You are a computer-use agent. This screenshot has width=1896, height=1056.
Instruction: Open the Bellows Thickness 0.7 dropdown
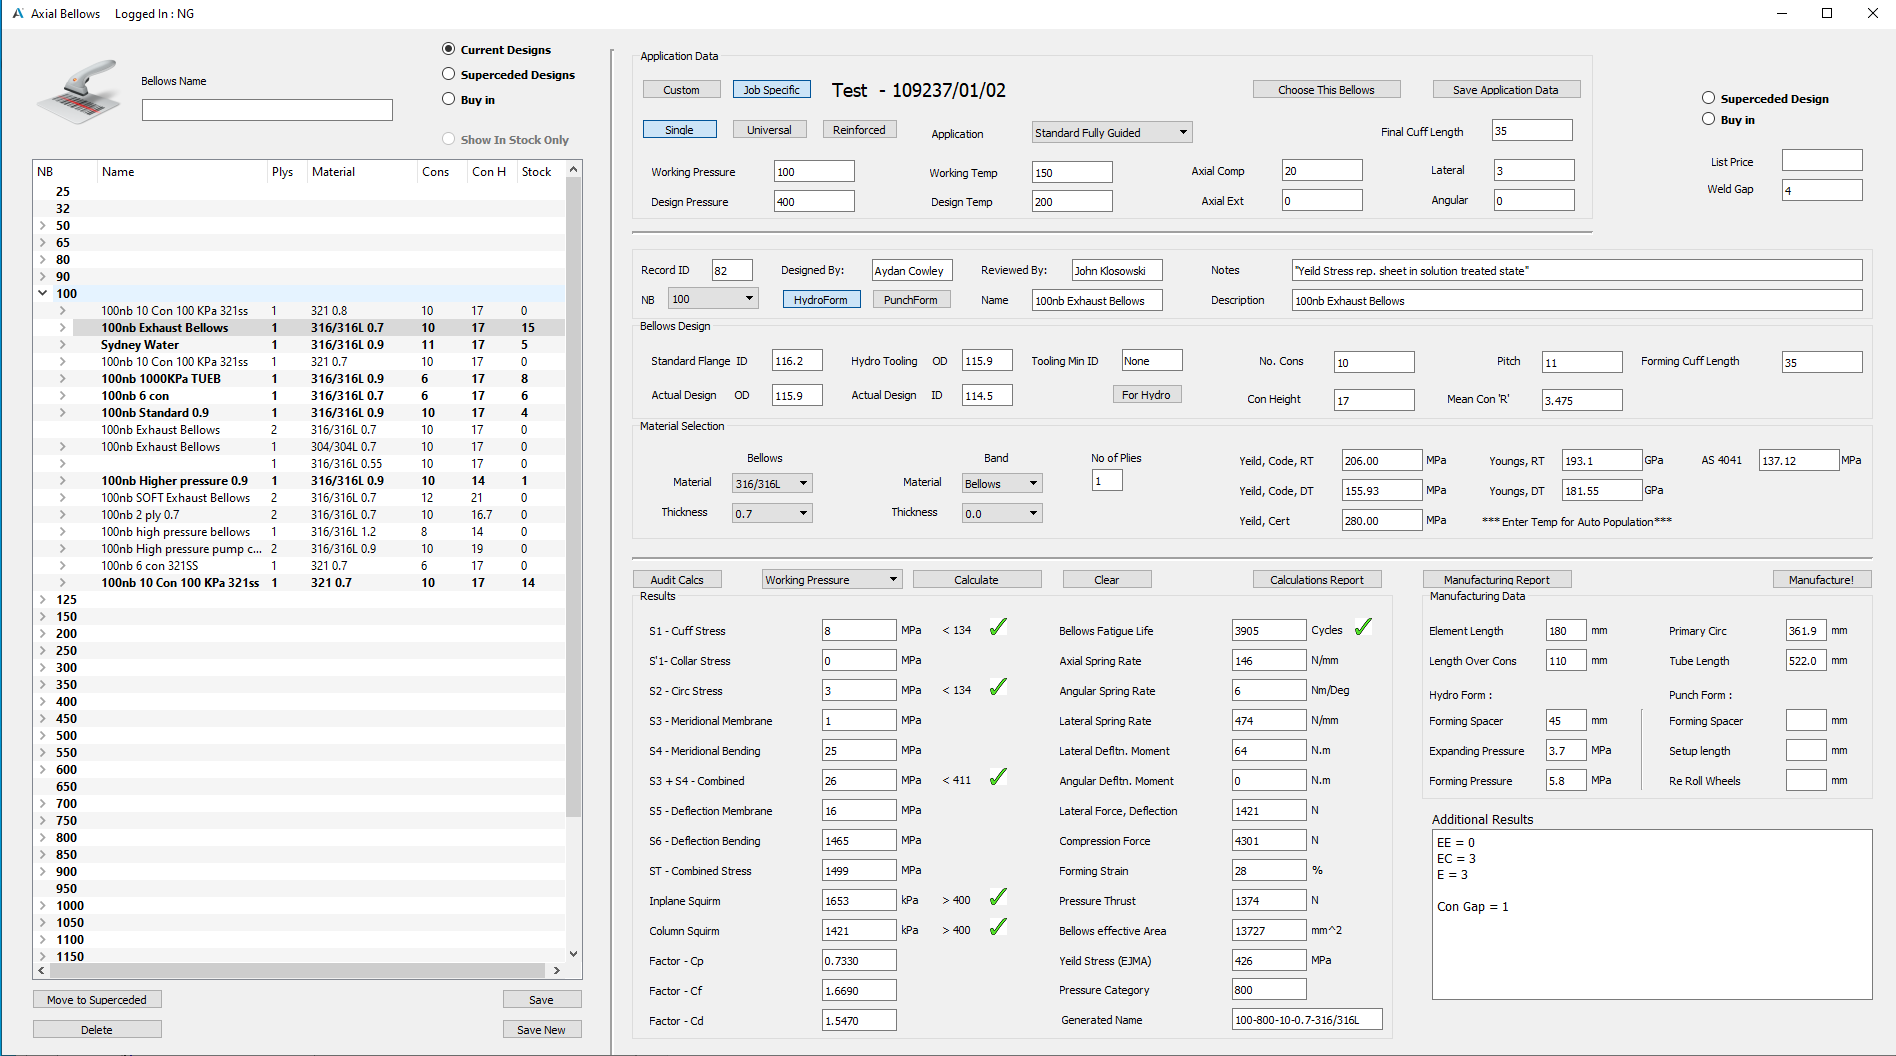point(772,513)
